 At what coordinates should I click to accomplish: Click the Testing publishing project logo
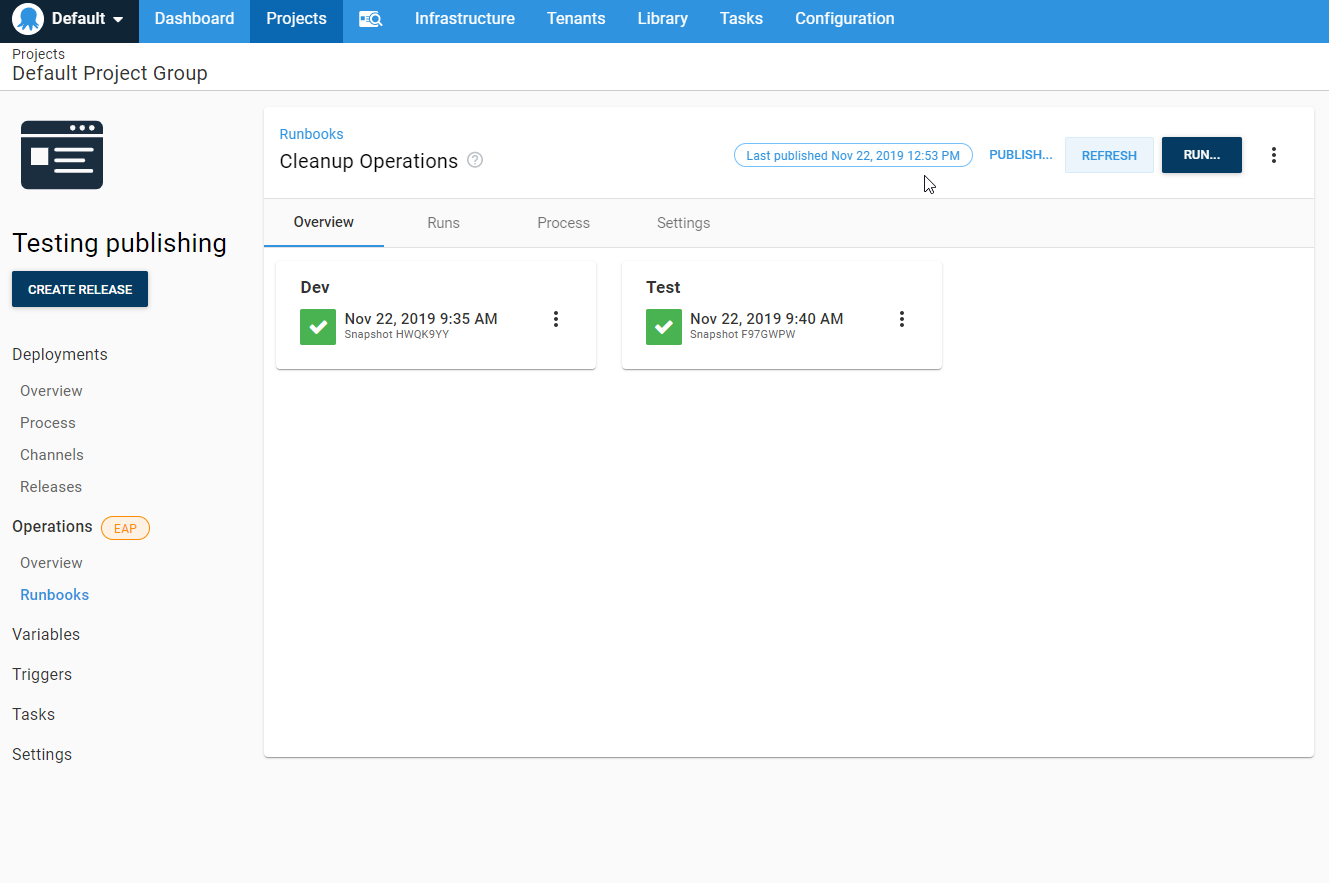[62, 155]
